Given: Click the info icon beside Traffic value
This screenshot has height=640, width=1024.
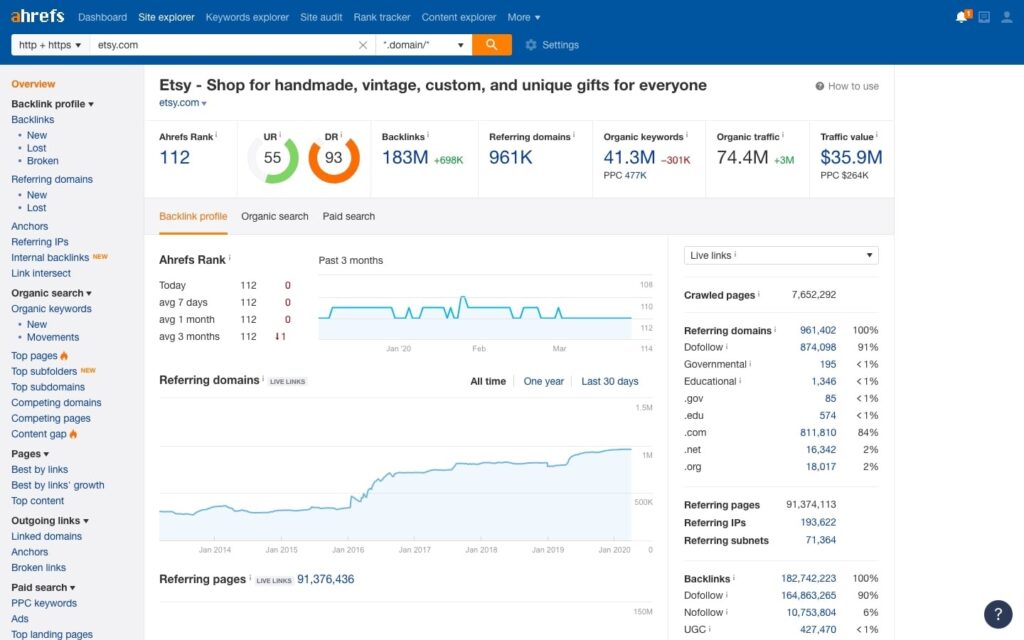Looking at the screenshot, I should point(876,135).
